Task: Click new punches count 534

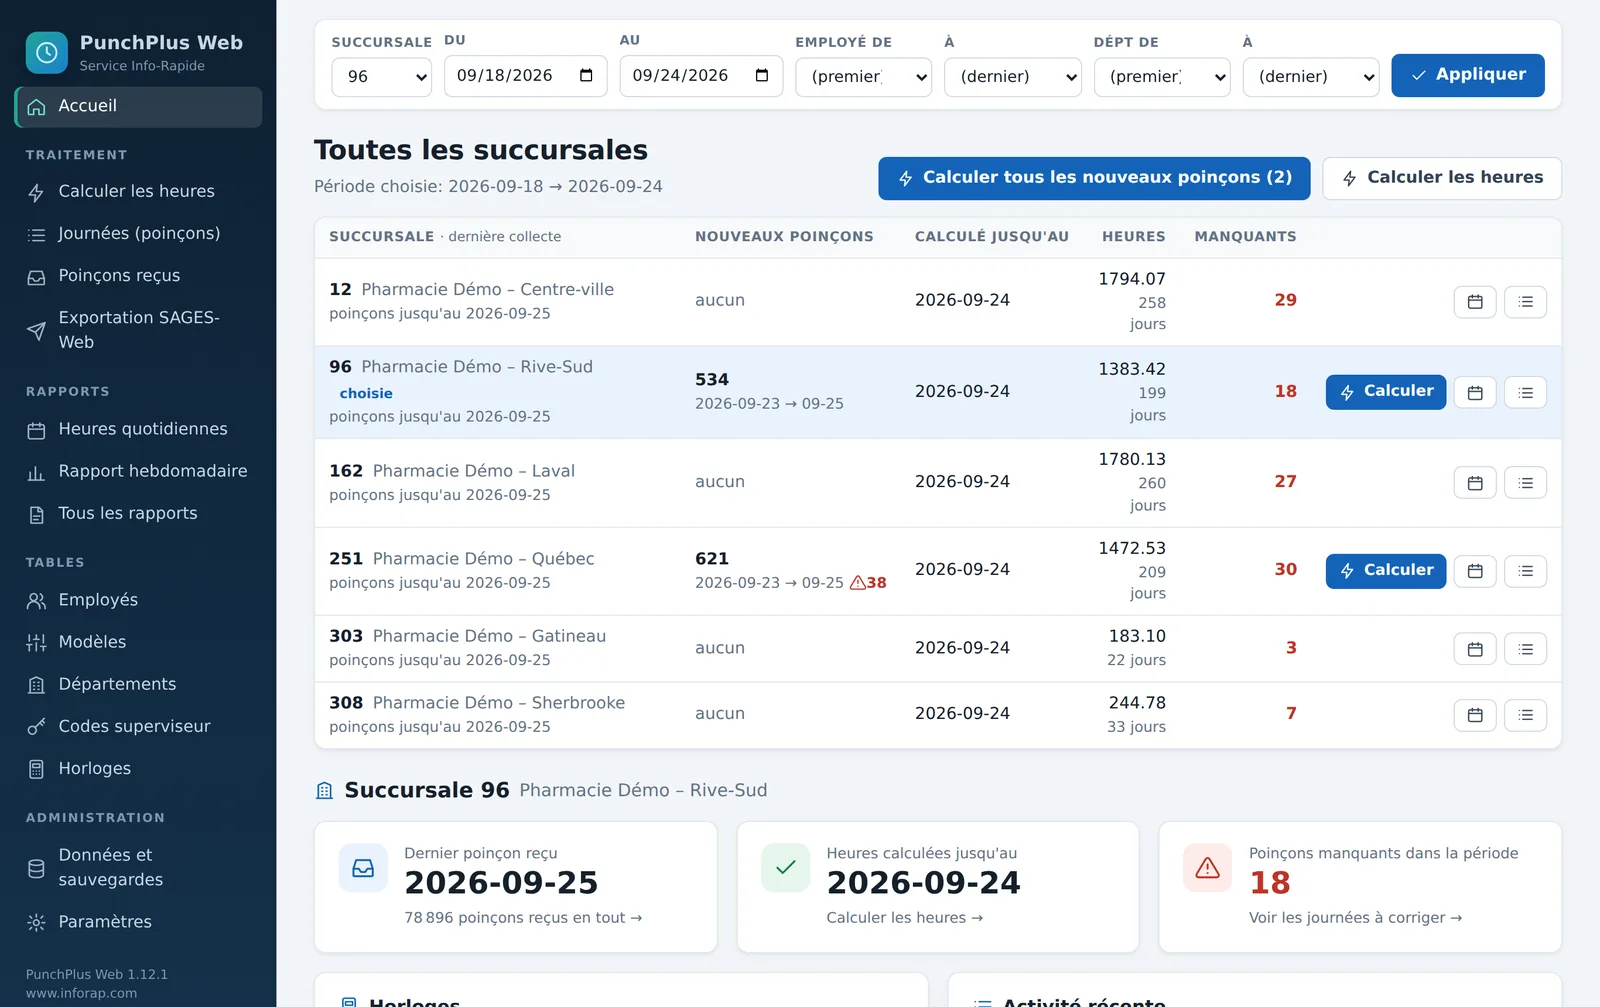Action: 712,380
